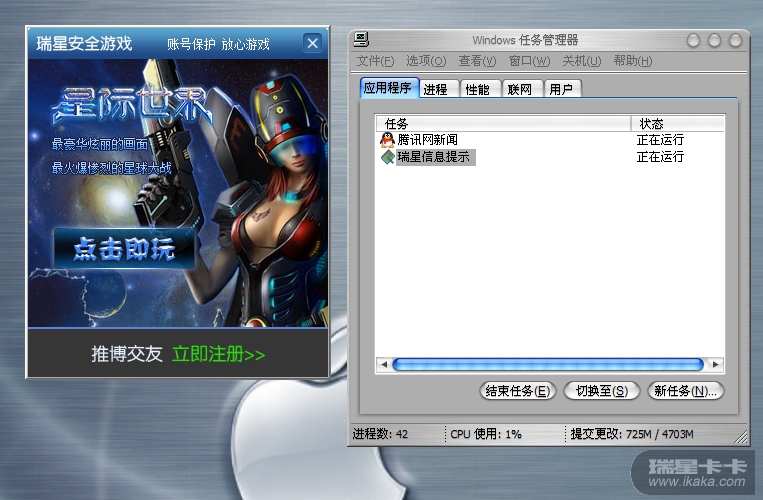Screen dimensions: 763x500
Task: Open the 文件(F) menu
Action: [x=375, y=61]
